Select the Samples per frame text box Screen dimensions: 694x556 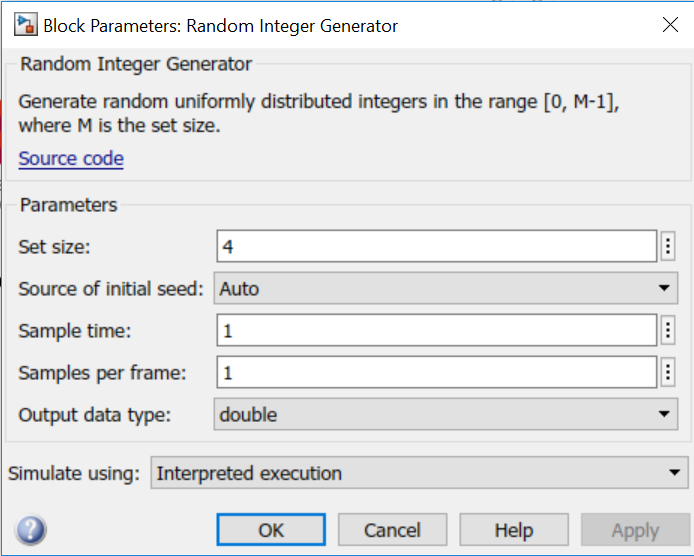coord(436,372)
